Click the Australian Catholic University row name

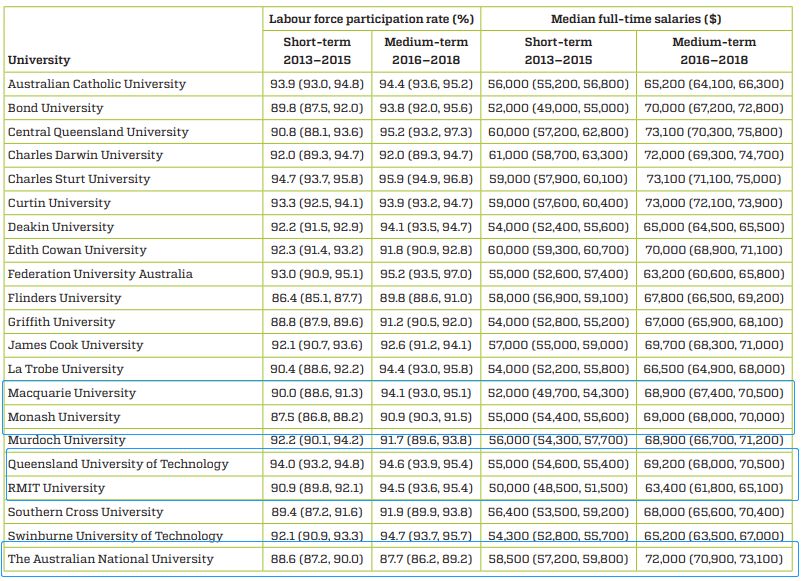coord(97,84)
